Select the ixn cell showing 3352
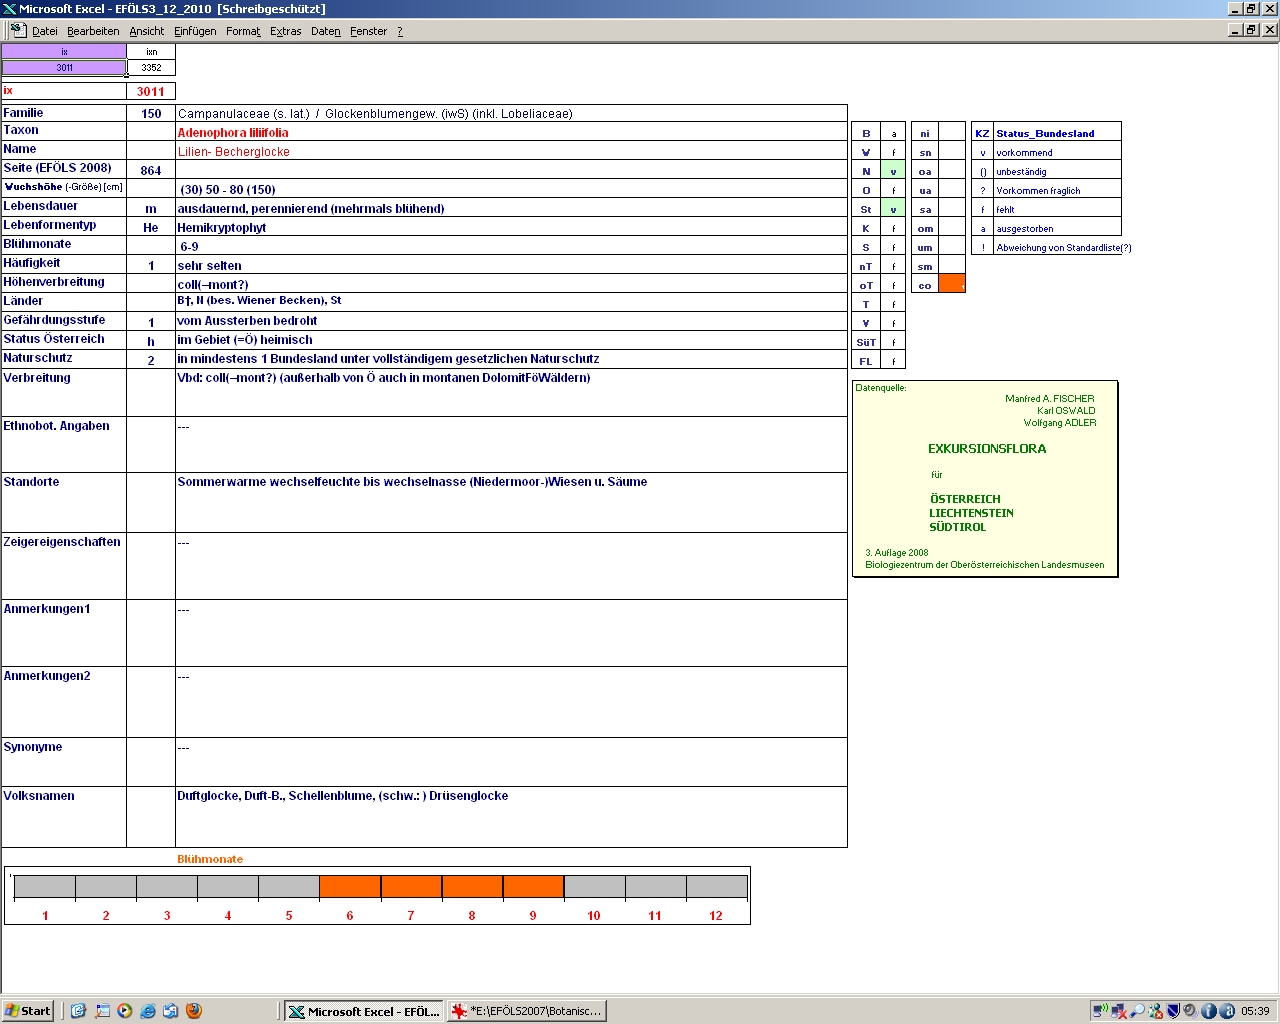This screenshot has width=1280, height=1024. pos(151,68)
